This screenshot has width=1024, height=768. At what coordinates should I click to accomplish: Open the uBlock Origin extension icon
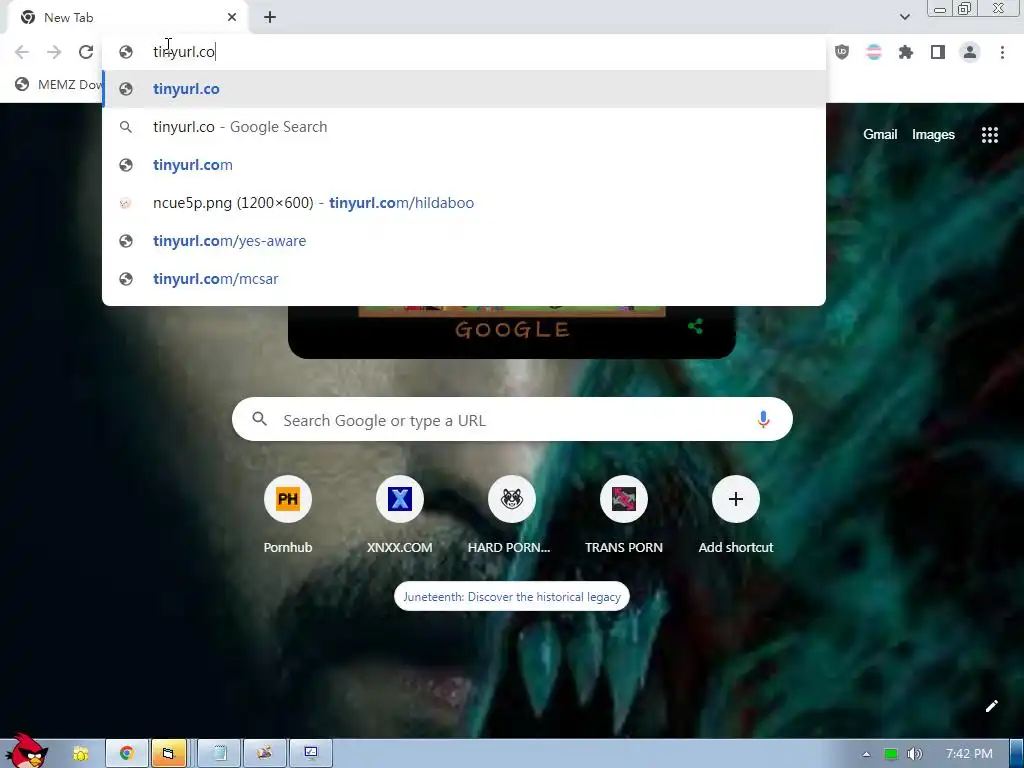pyautogui.click(x=842, y=52)
